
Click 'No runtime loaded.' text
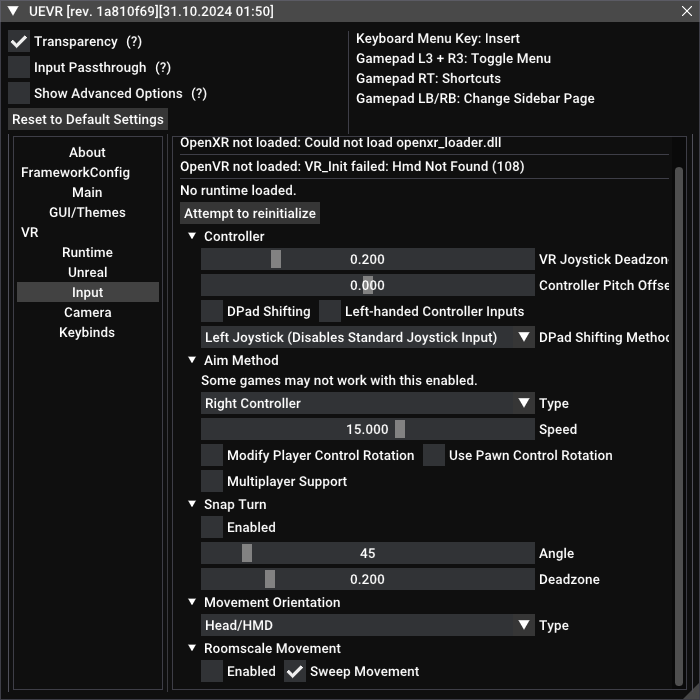238,191
